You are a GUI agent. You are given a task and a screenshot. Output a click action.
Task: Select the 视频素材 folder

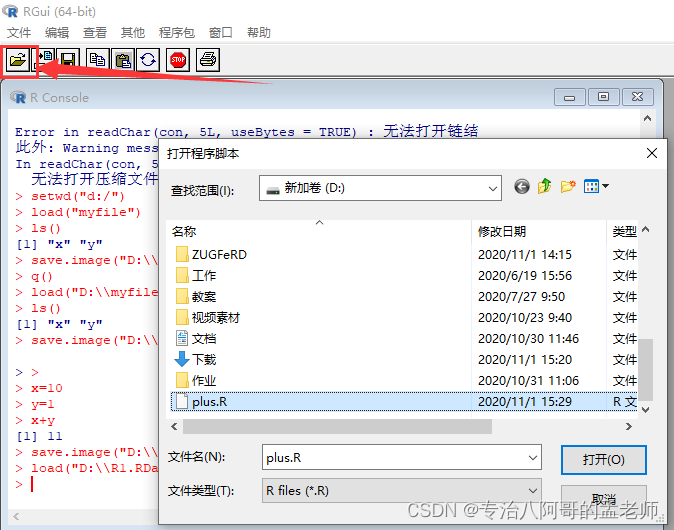(x=208, y=318)
